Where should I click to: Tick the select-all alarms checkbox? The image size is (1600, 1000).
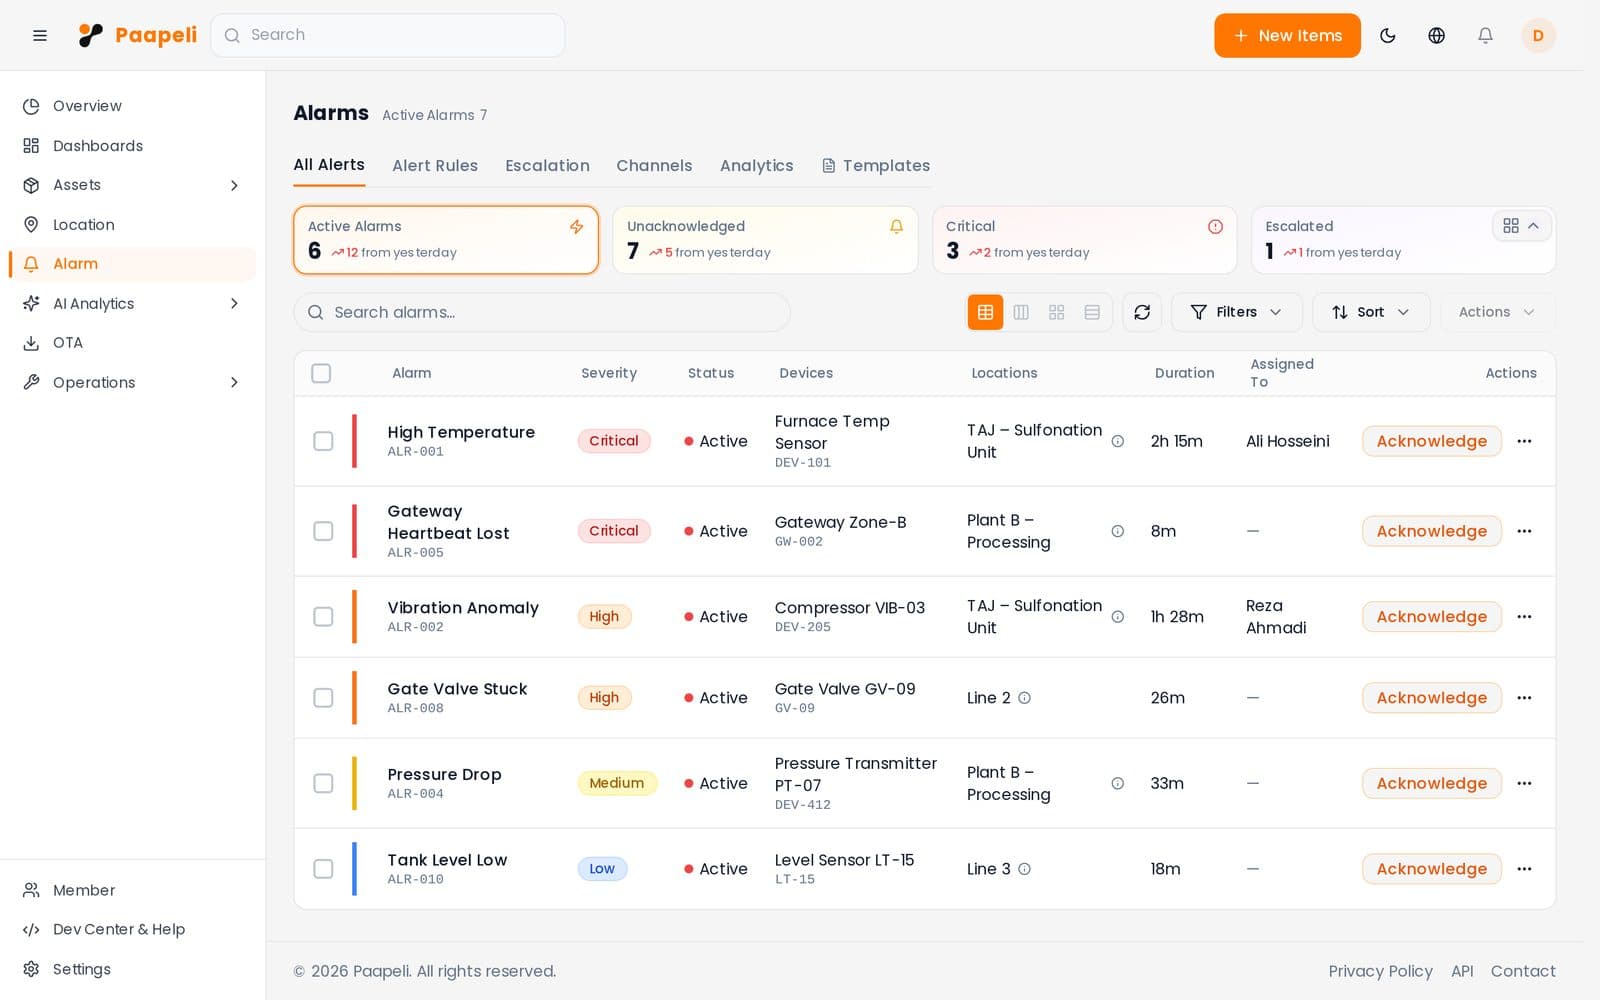pyautogui.click(x=321, y=373)
